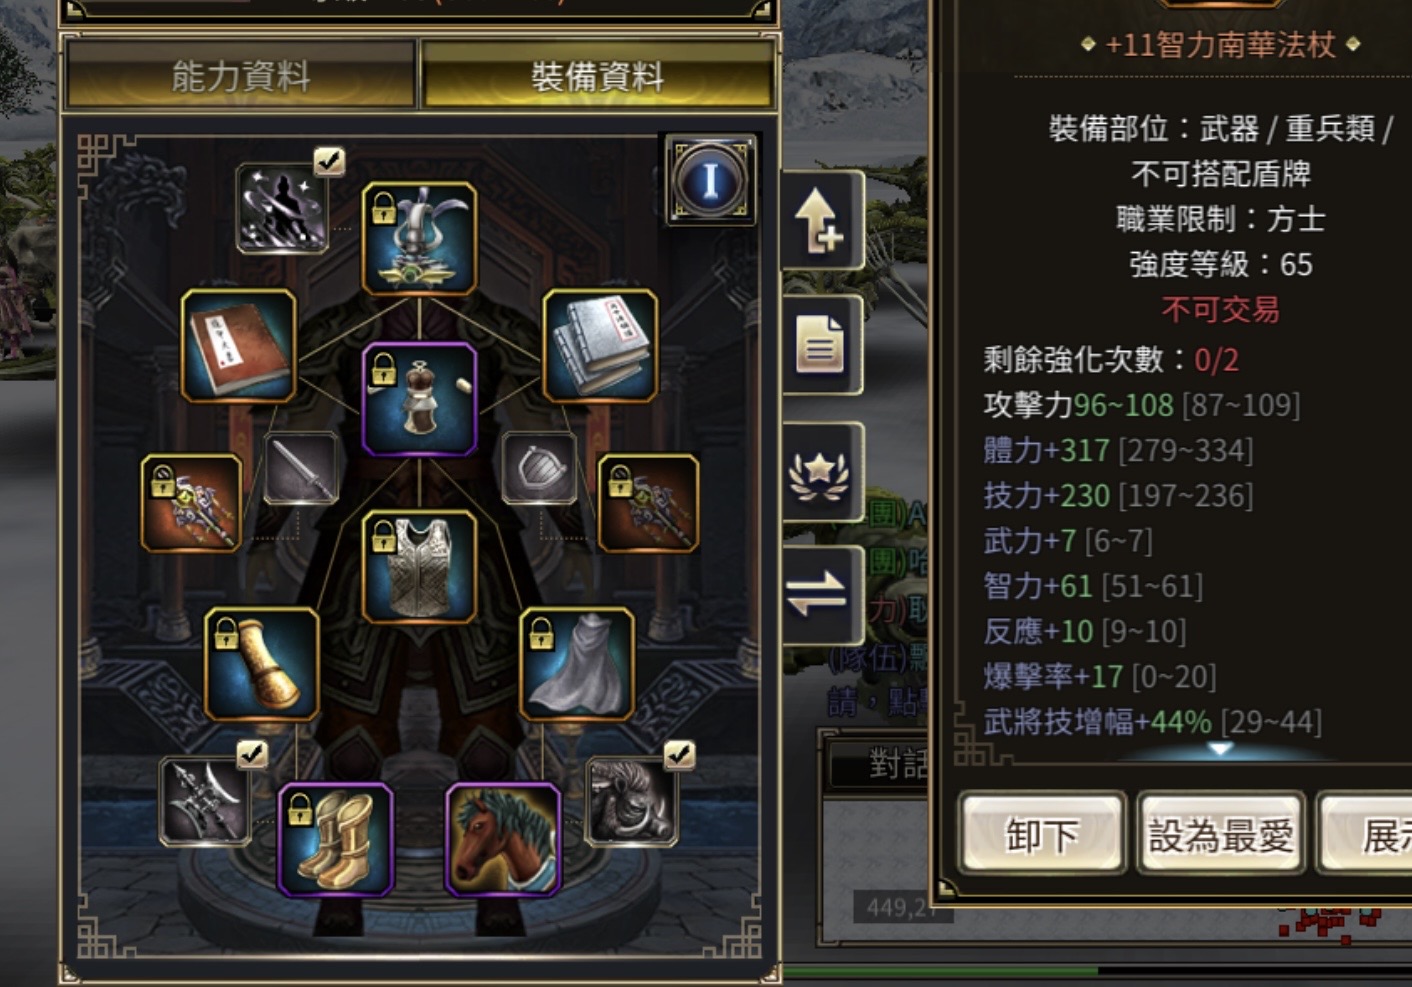Select the helmet equipment slot
This screenshot has width=1412, height=987.
tap(419, 239)
